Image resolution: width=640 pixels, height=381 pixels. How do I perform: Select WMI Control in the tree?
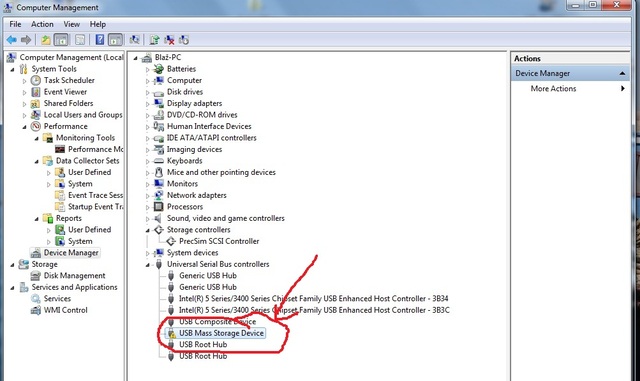[x=65, y=310]
